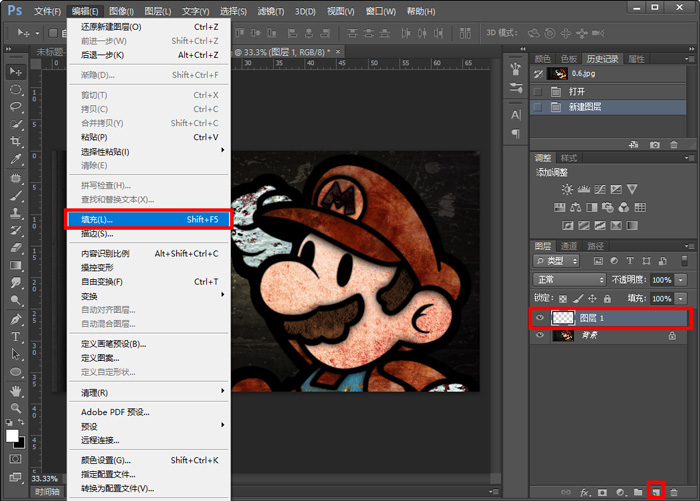Select the 0.6.jpg history snapshot thumbnail
Viewport: 700px width, 501px height.
click(557, 74)
